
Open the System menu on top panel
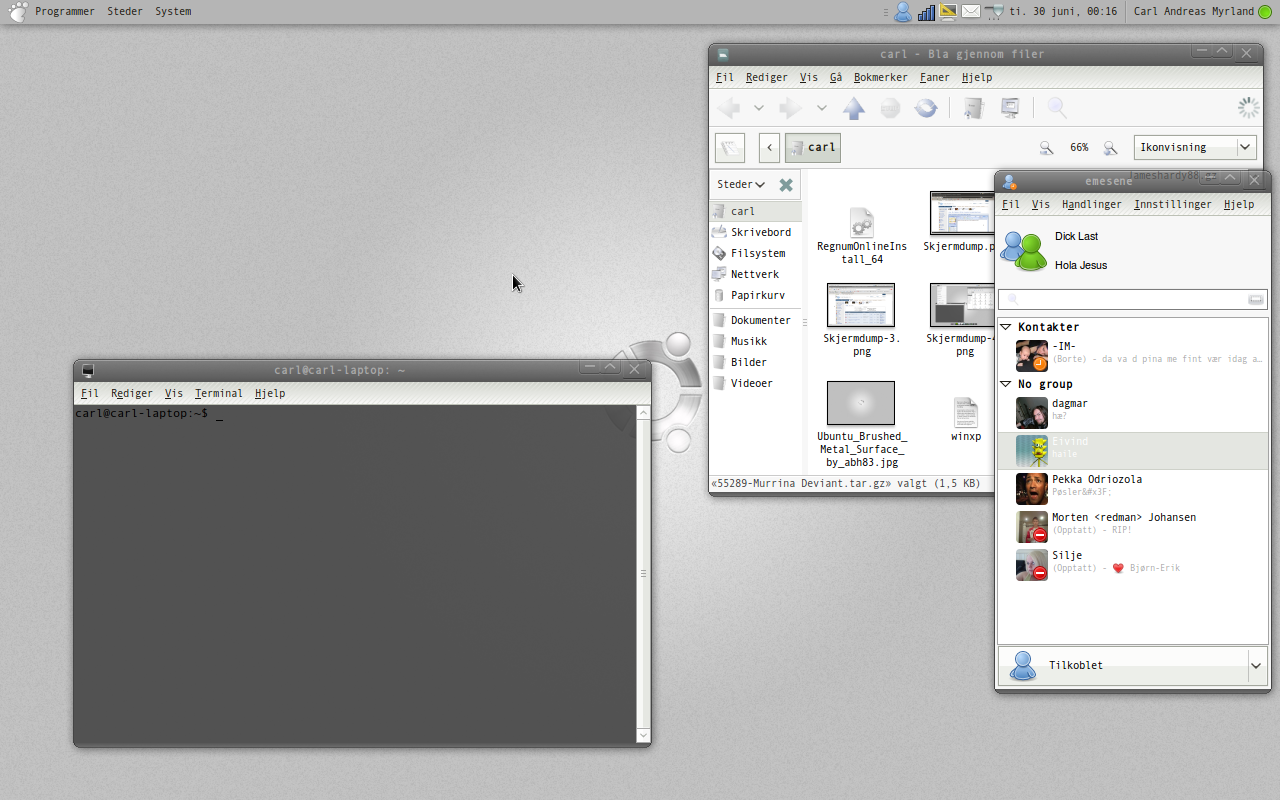173,11
